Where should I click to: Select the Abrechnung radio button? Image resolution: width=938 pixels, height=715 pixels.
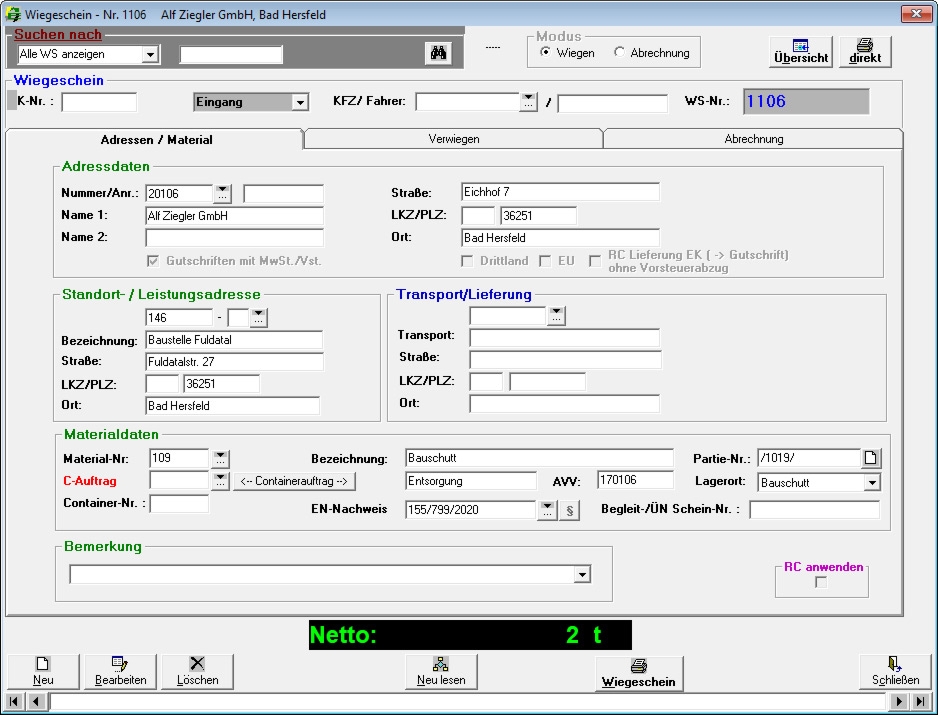click(x=620, y=53)
